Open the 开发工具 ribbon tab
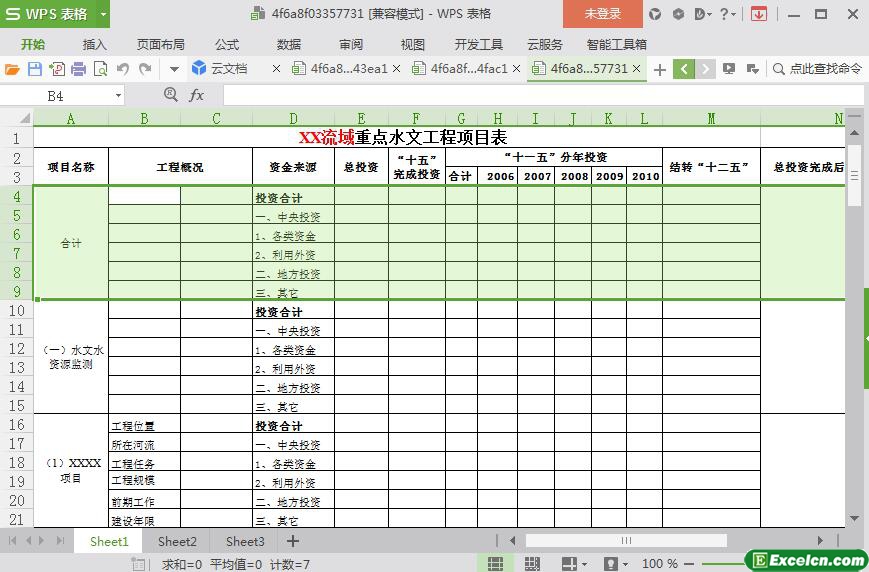869x572 pixels. pos(478,44)
